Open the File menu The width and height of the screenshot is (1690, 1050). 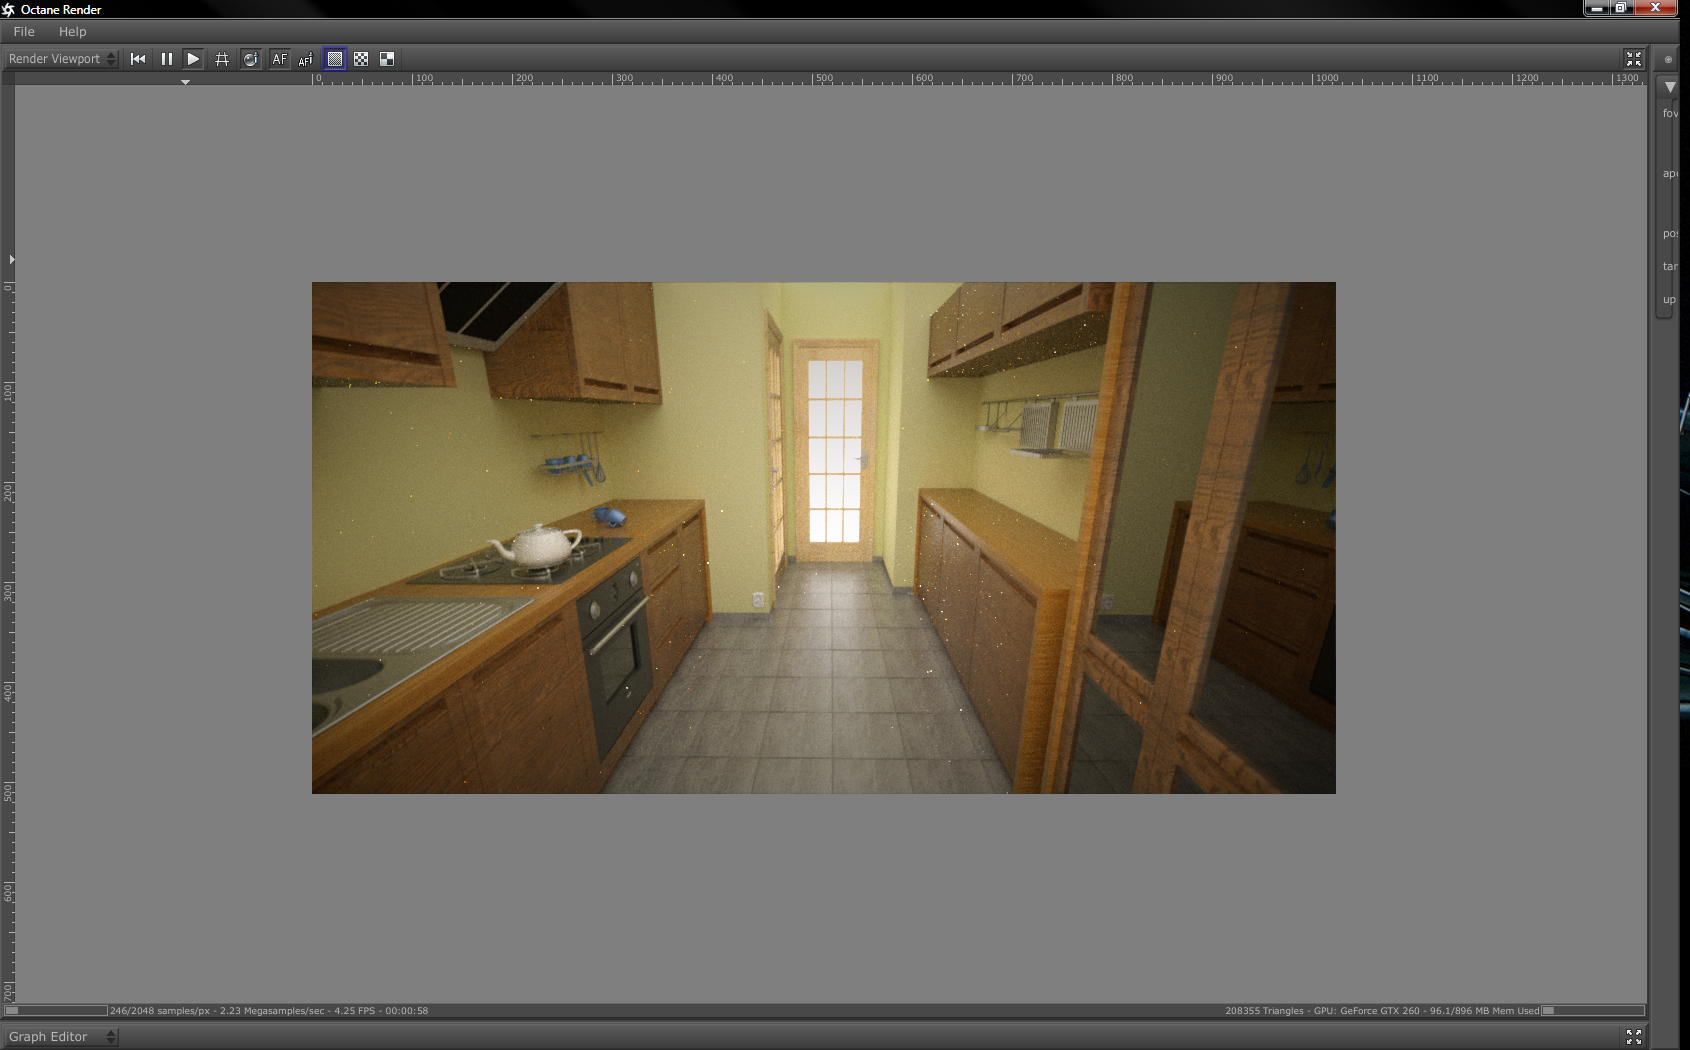[x=24, y=32]
